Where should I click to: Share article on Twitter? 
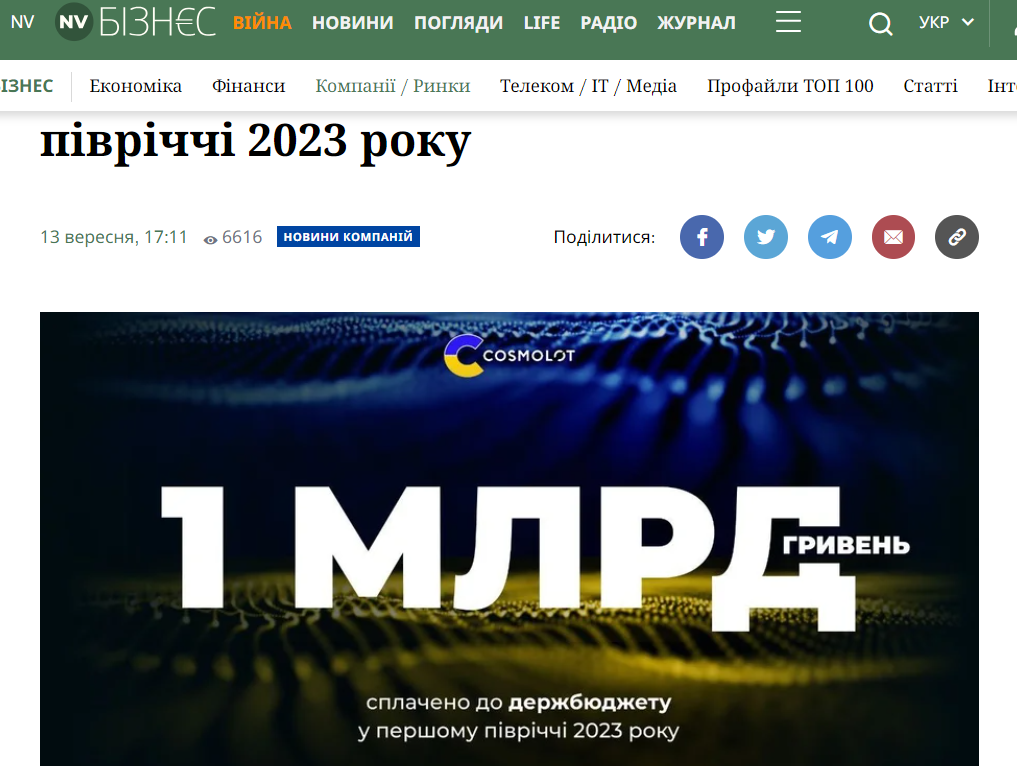pos(766,237)
